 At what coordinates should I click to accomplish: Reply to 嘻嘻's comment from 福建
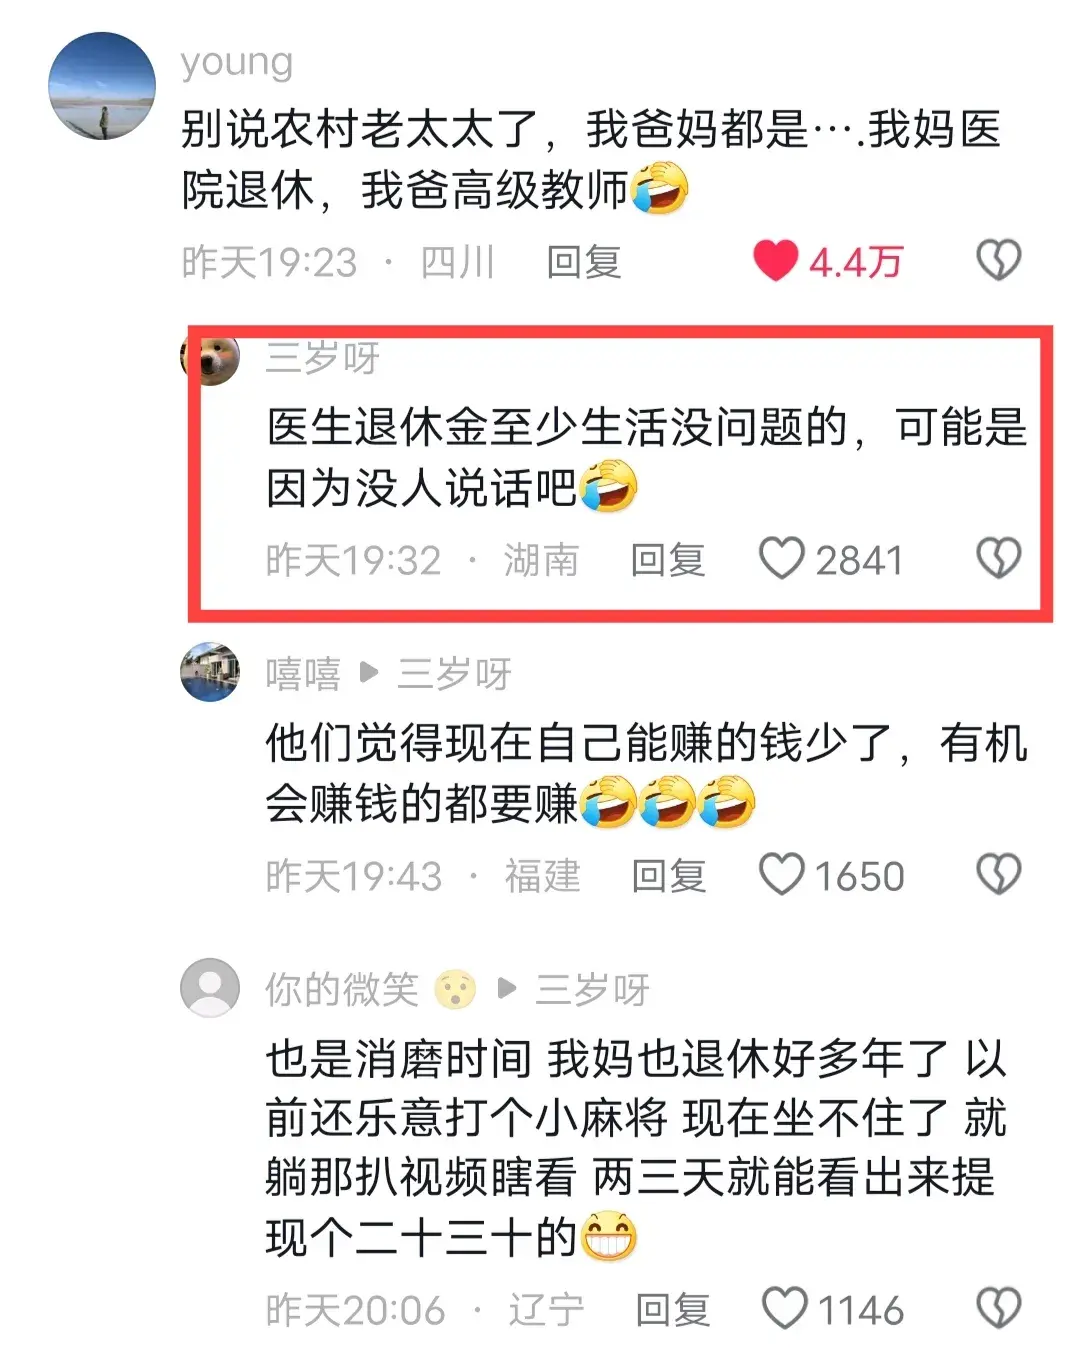(669, 876)
